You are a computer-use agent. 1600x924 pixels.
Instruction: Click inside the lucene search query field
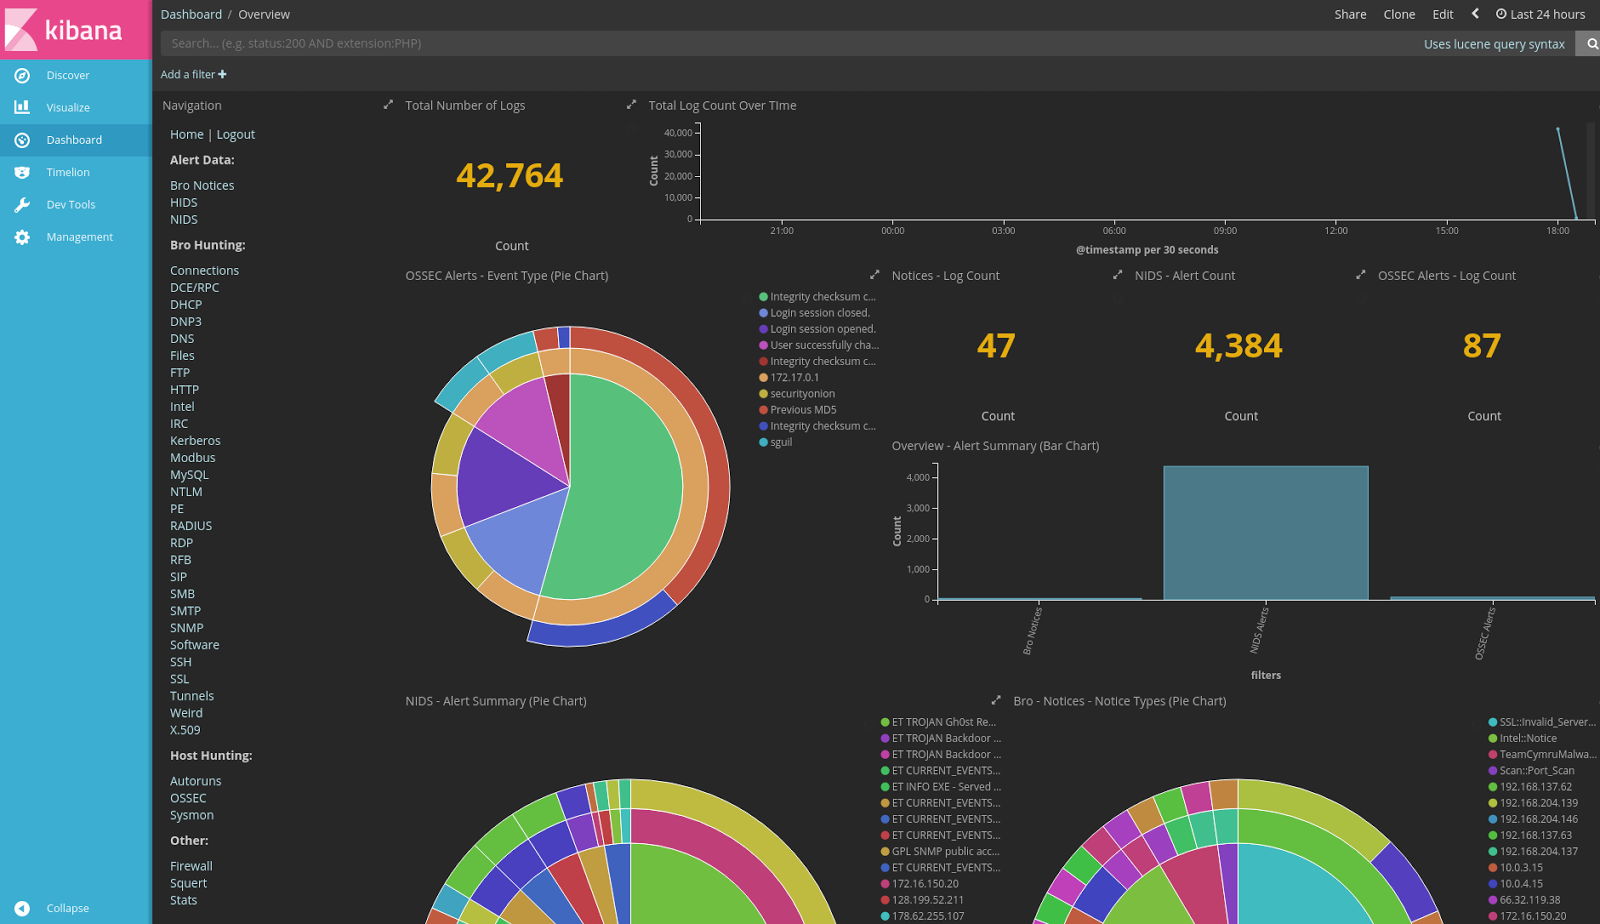[x=700, y=43]
